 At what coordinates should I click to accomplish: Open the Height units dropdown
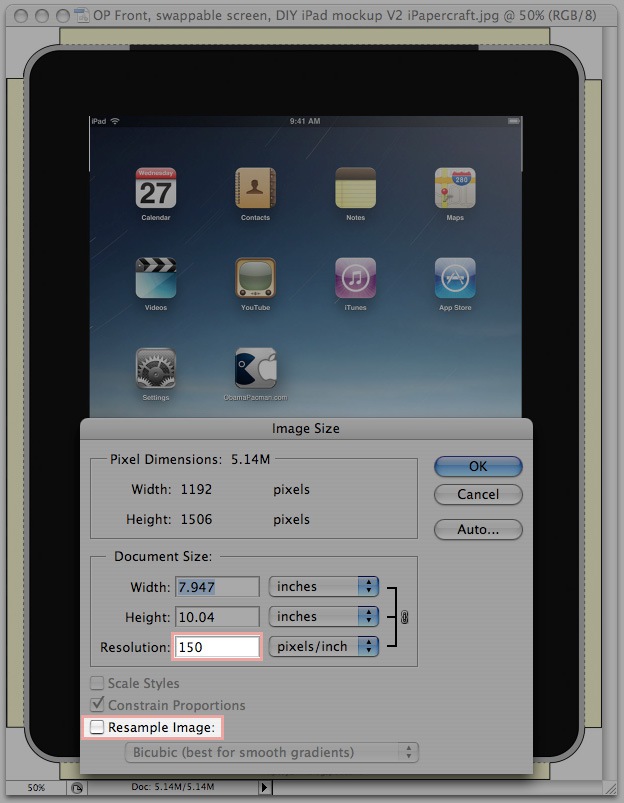coord(324,617)
